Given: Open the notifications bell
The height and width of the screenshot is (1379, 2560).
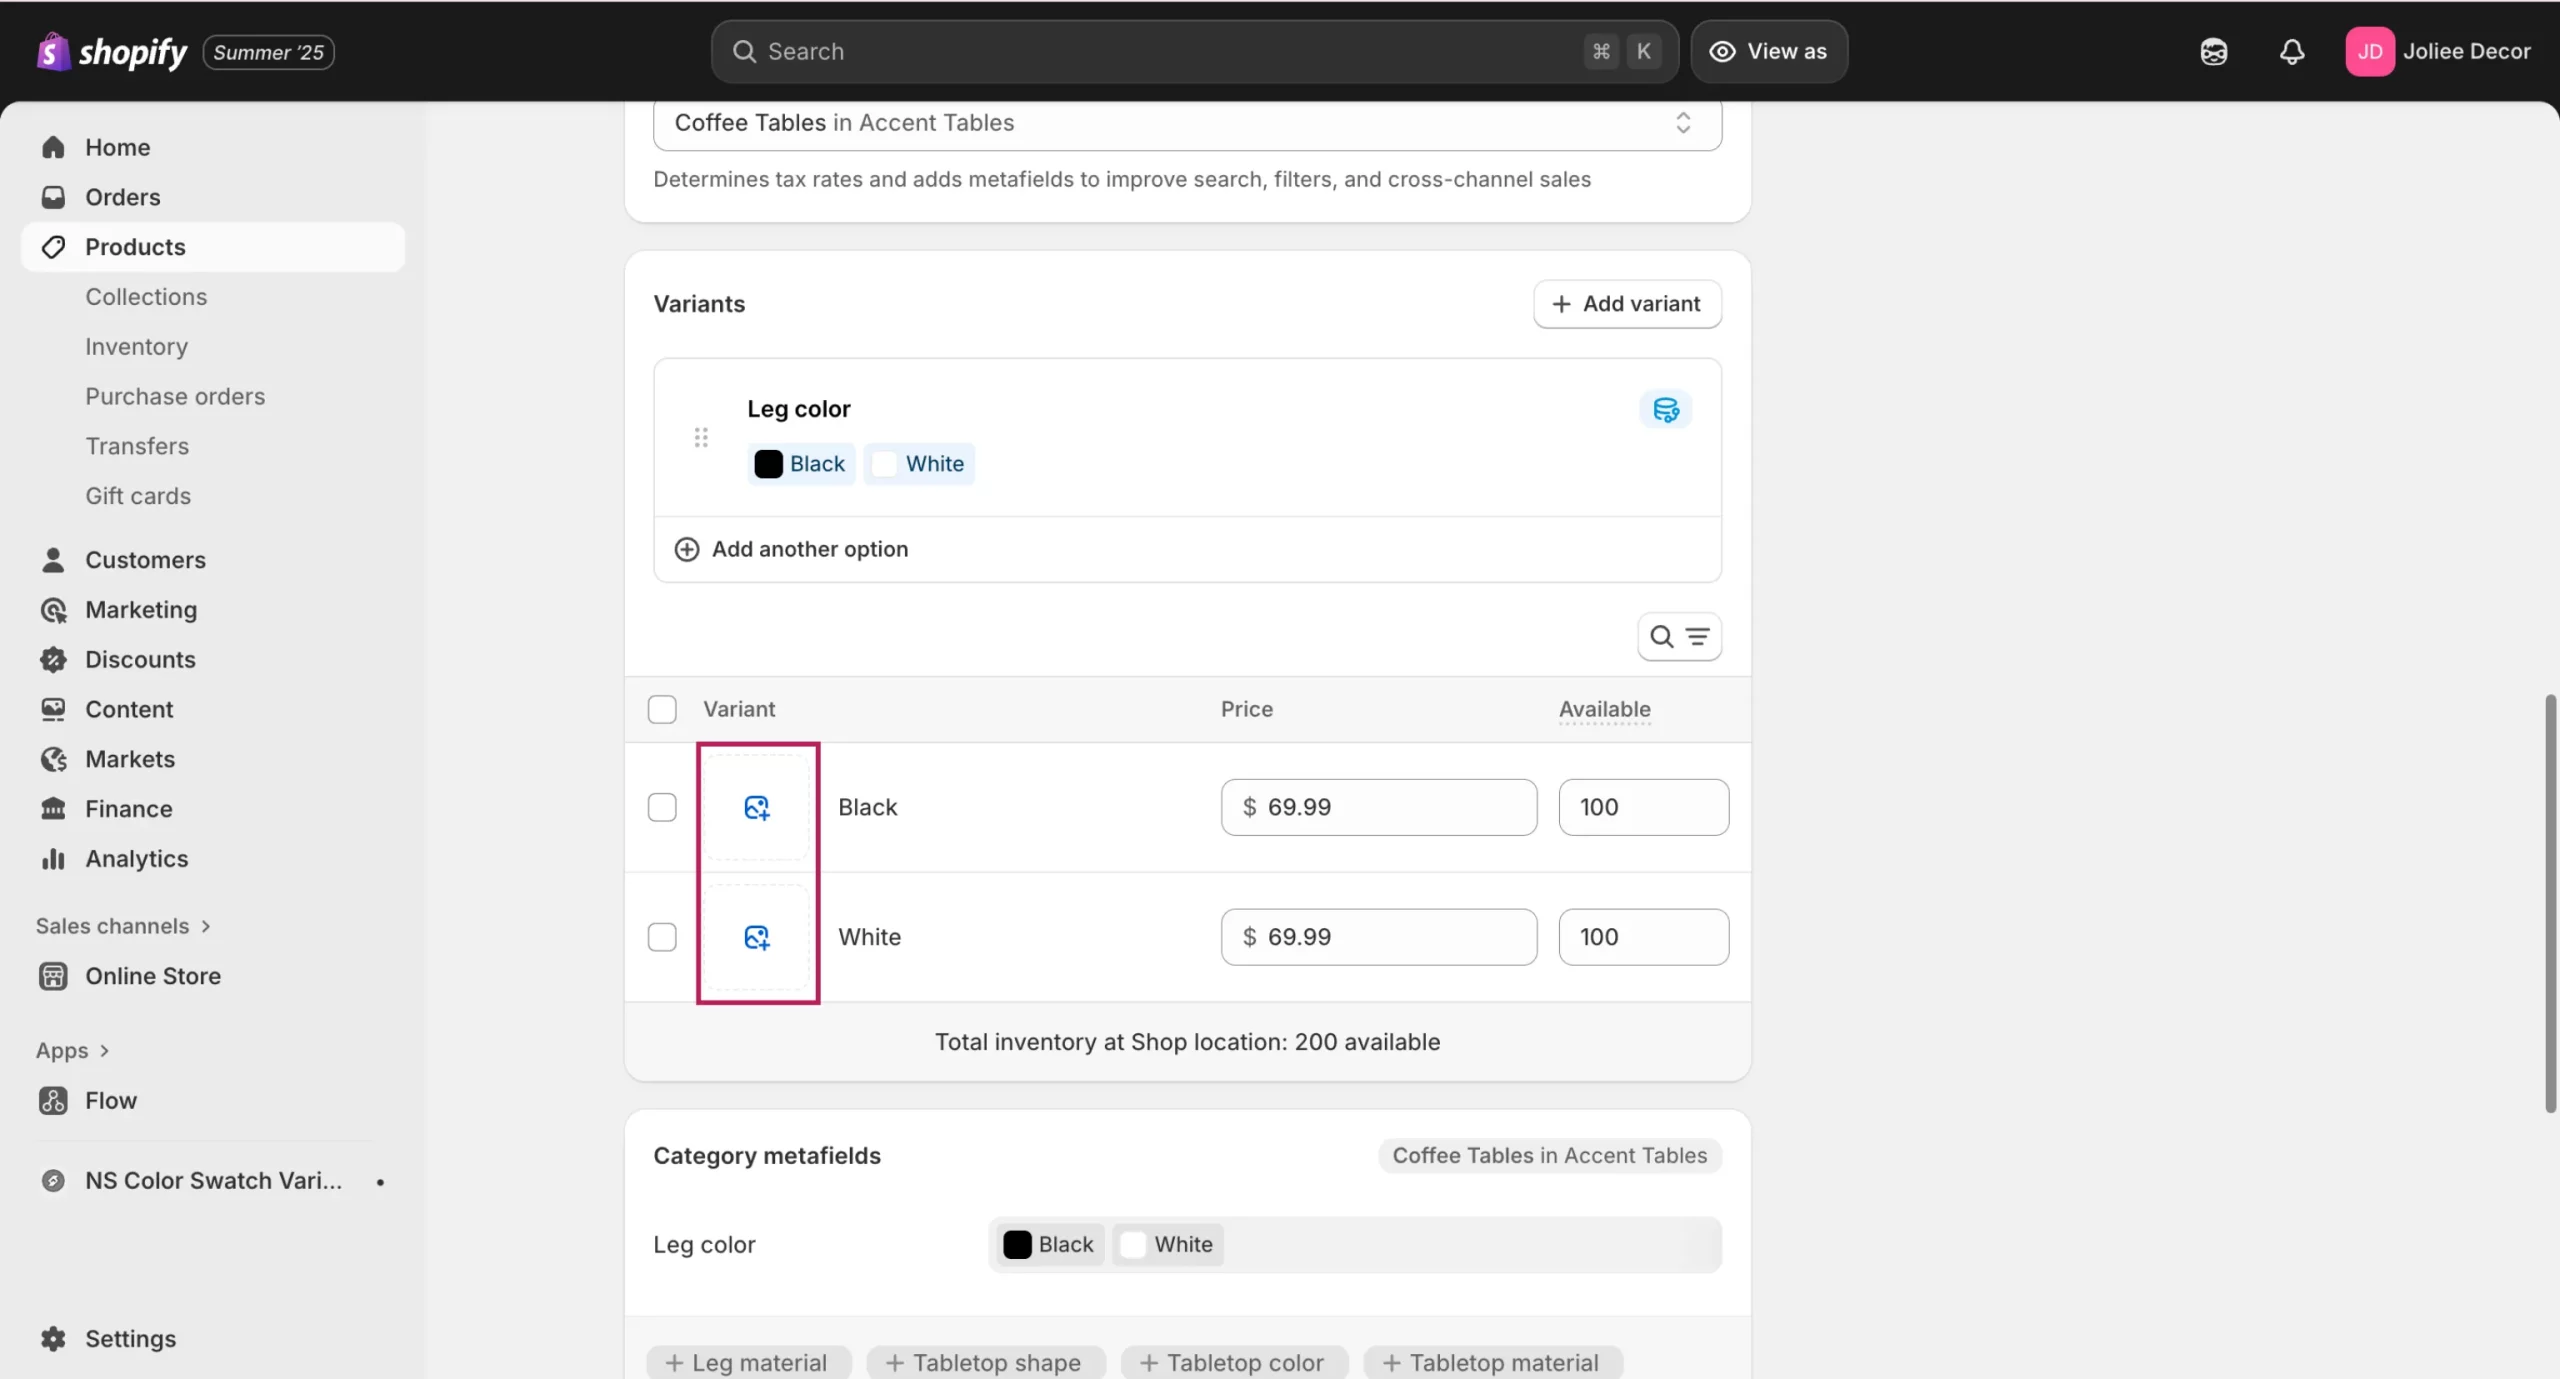Looking at the screenshot, I should tap(2292, 51).
